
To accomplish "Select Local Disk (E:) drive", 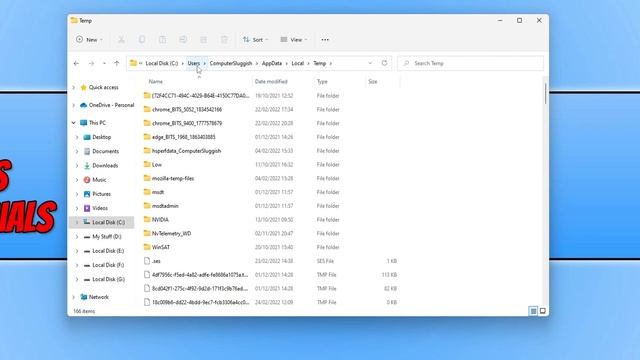I will 104,251.
